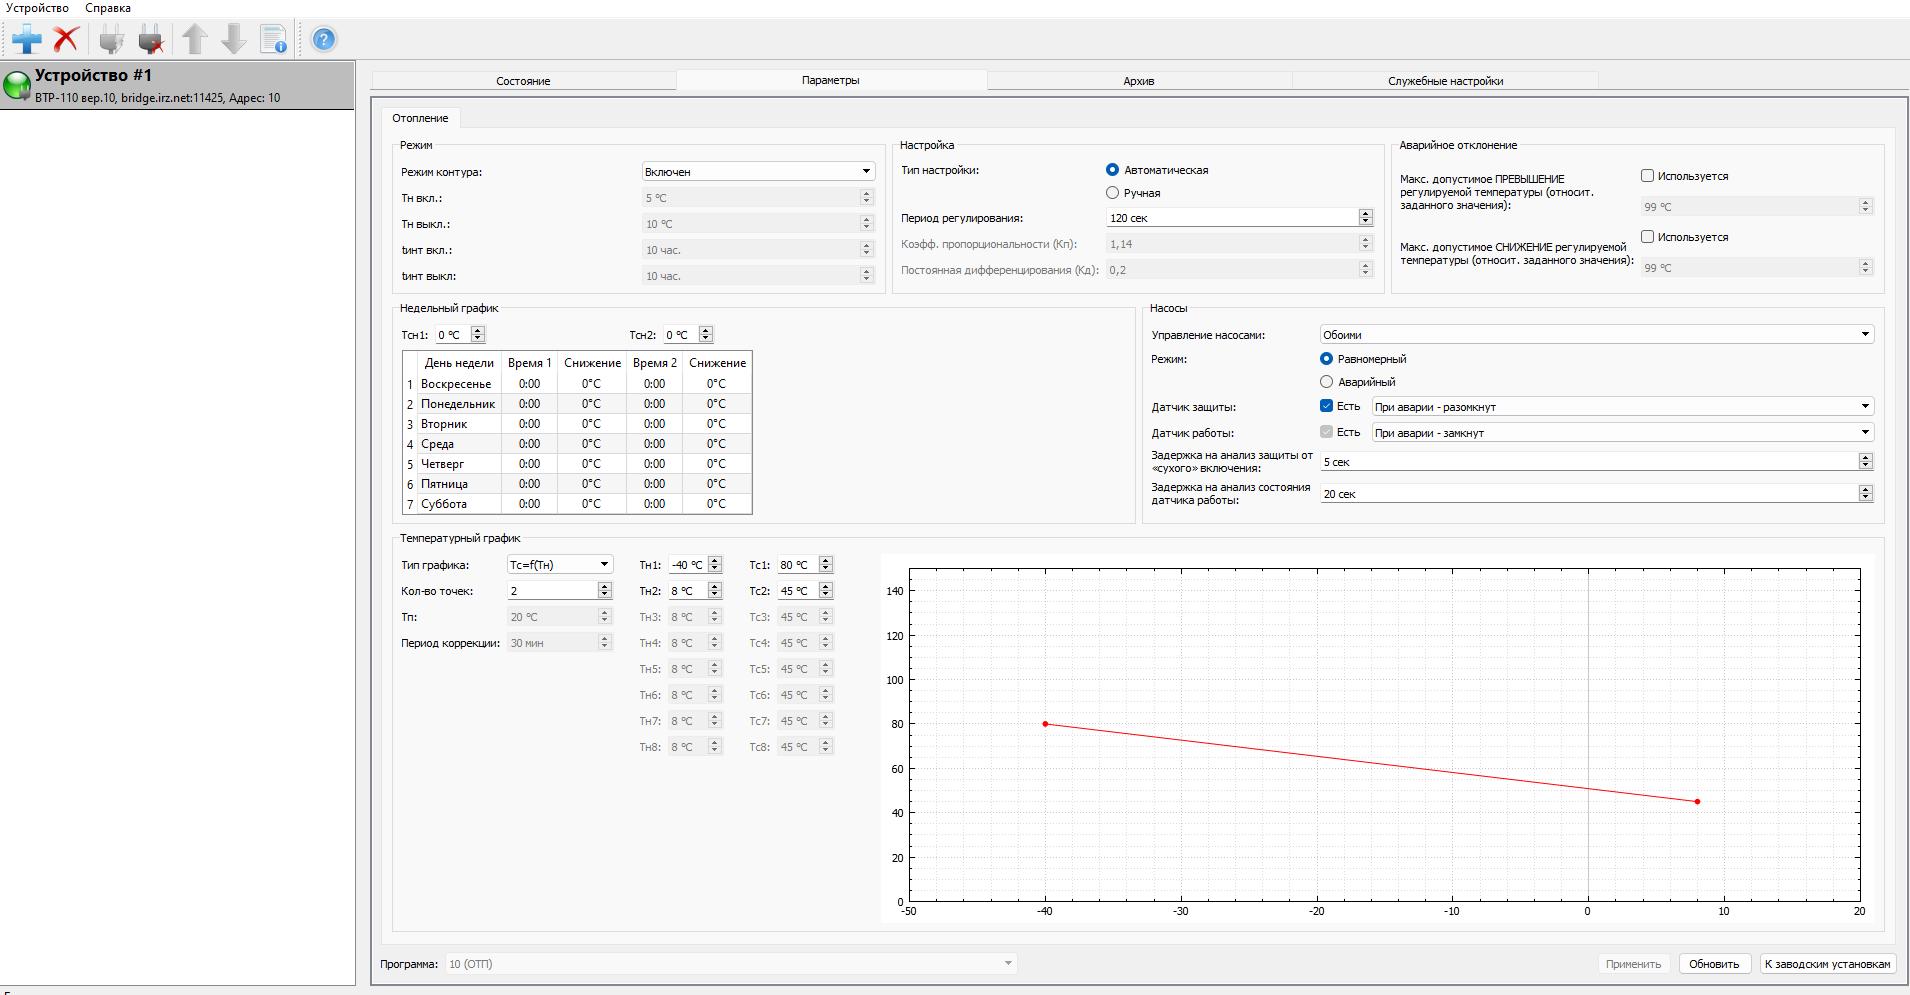1910x995 pixels.
Task: Click the Суббота row label
Action: [444, 504]
